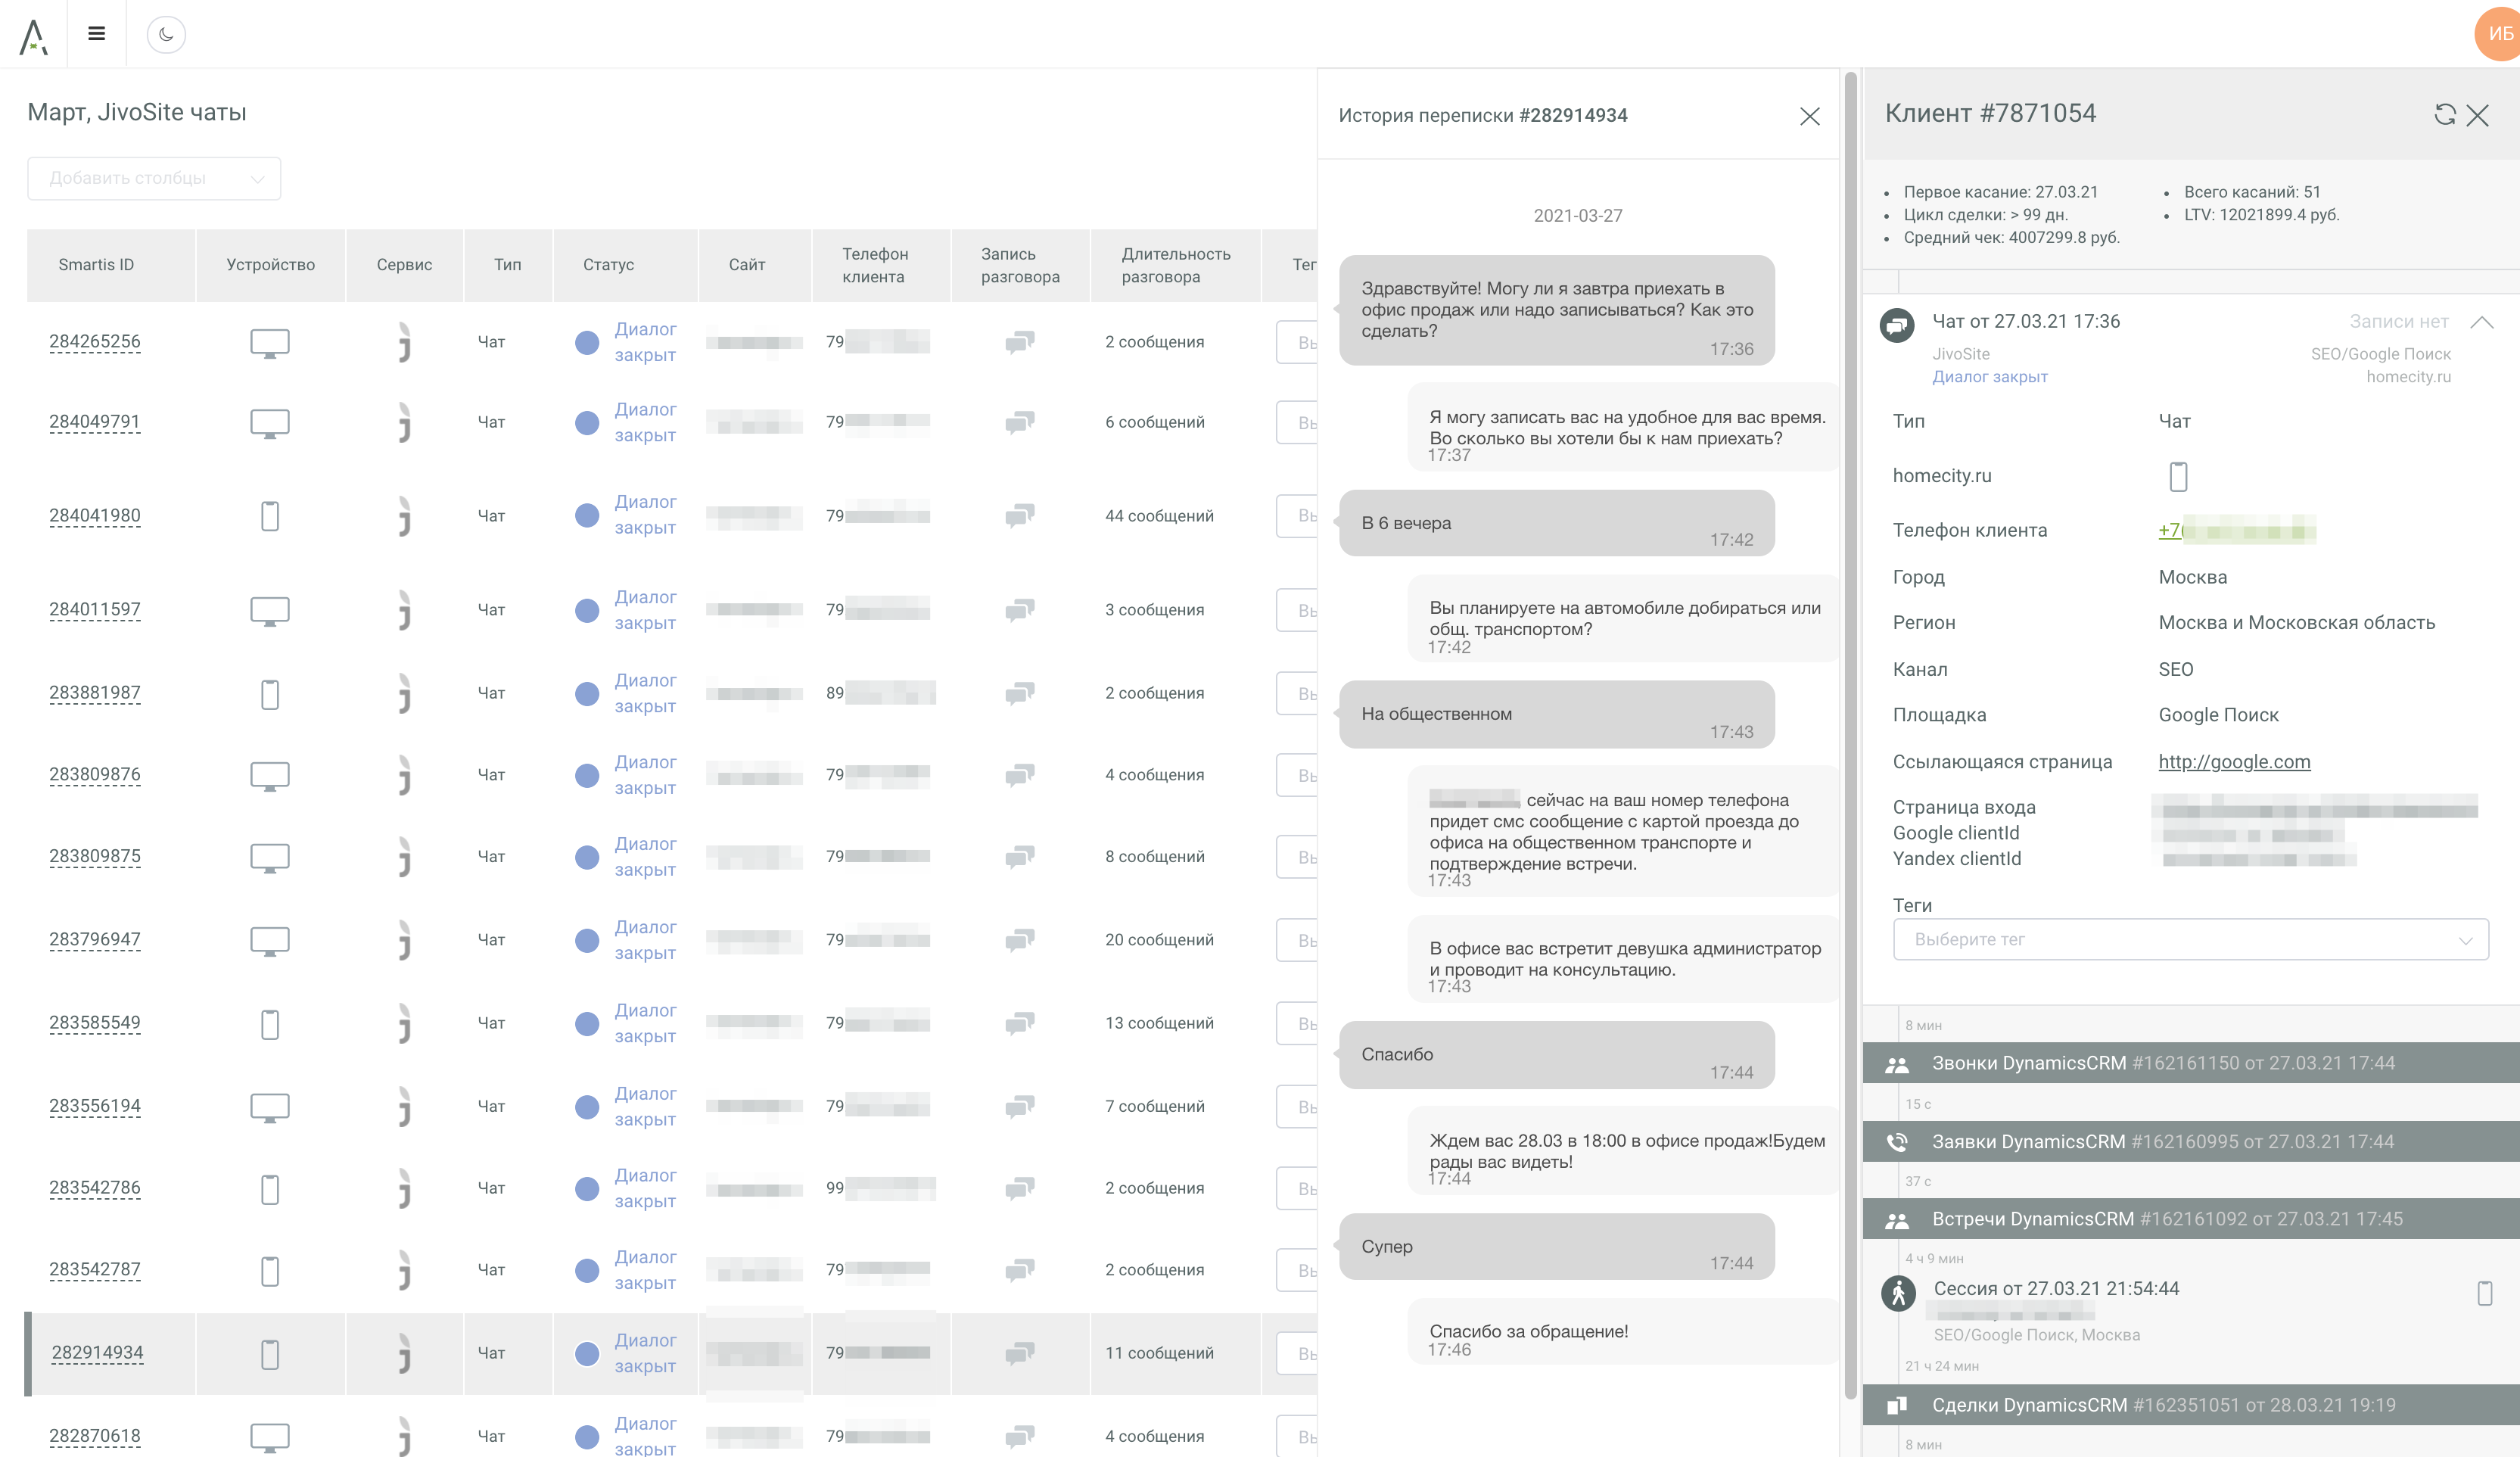Image resolution: width=2520 pixels, height=1457 pixels.
Task: Click chat bubble icon next to Чат от 27.03.21
Action: coord(1897,325)
